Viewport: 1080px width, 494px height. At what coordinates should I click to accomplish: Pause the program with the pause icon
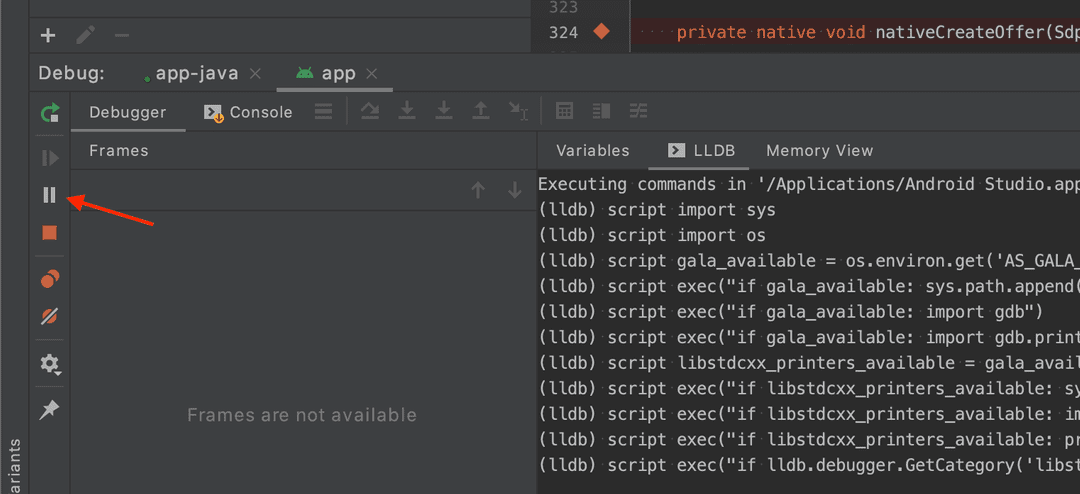(x=49, y=195)
